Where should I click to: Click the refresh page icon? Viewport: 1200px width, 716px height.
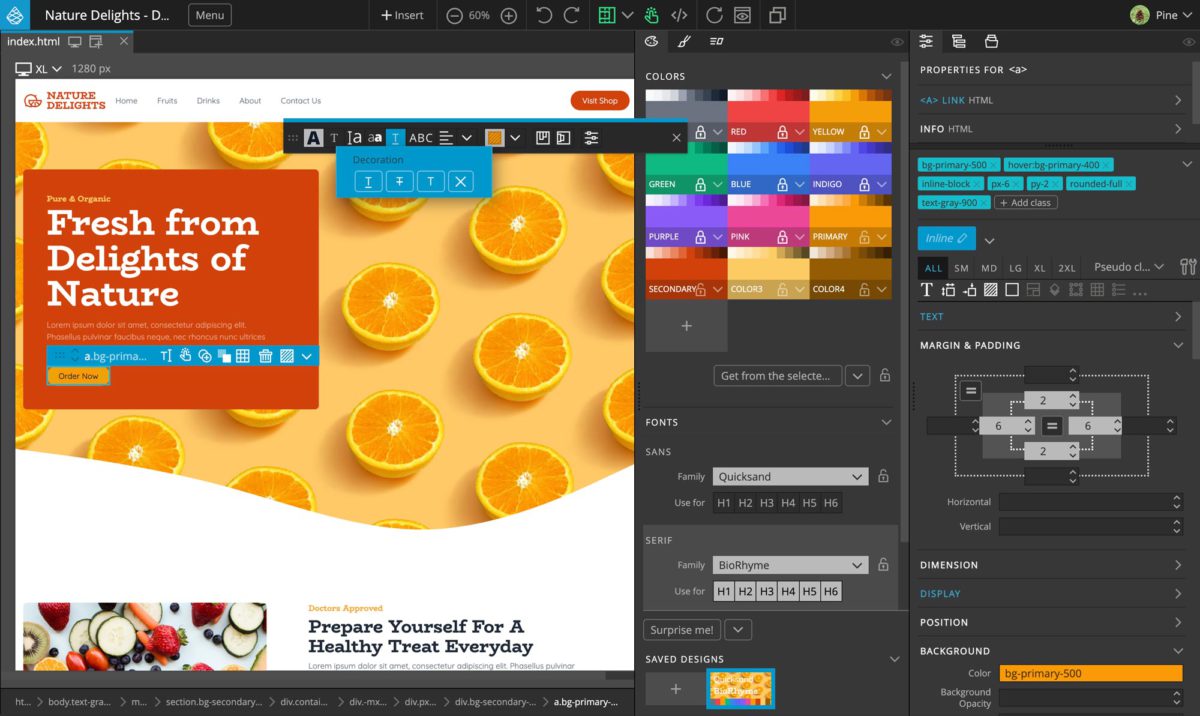click(714, 15)
